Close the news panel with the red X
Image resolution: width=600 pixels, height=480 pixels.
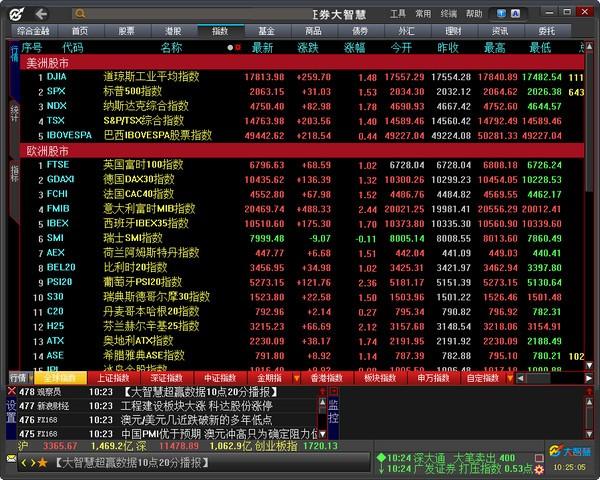(x=11, y=391)
